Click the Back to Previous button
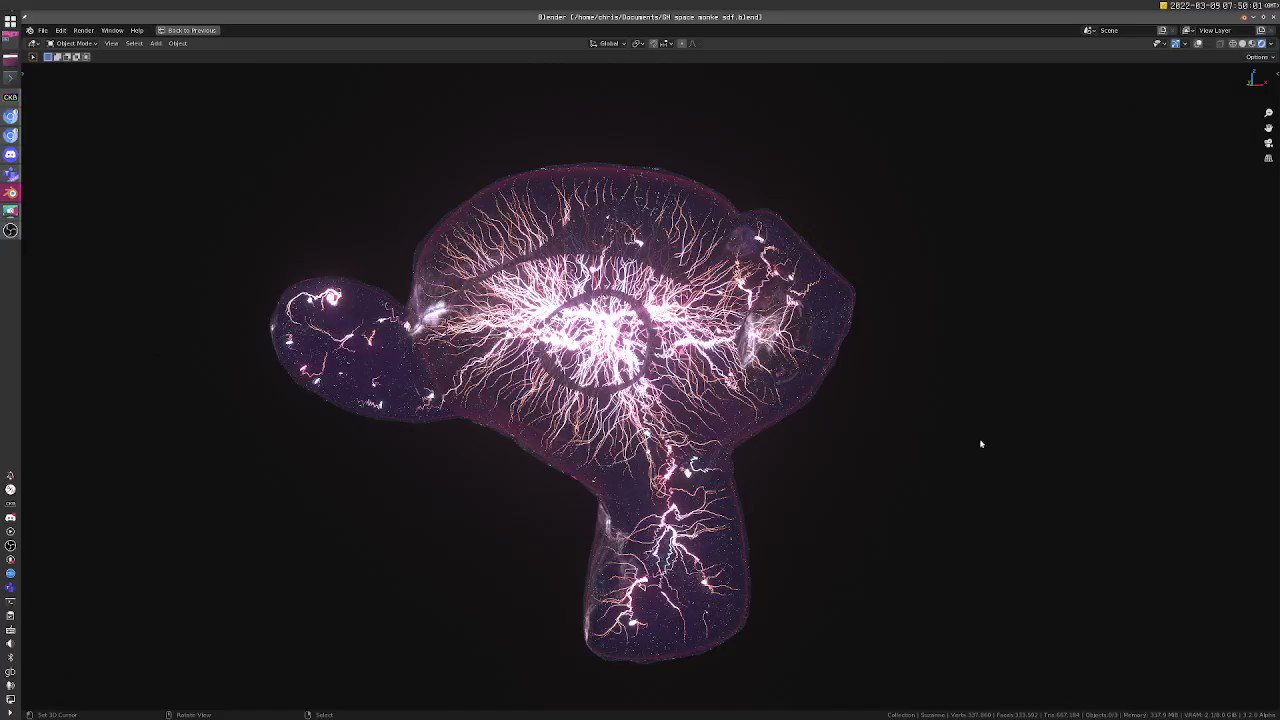 pyautogui.click(x=187, y=30)
